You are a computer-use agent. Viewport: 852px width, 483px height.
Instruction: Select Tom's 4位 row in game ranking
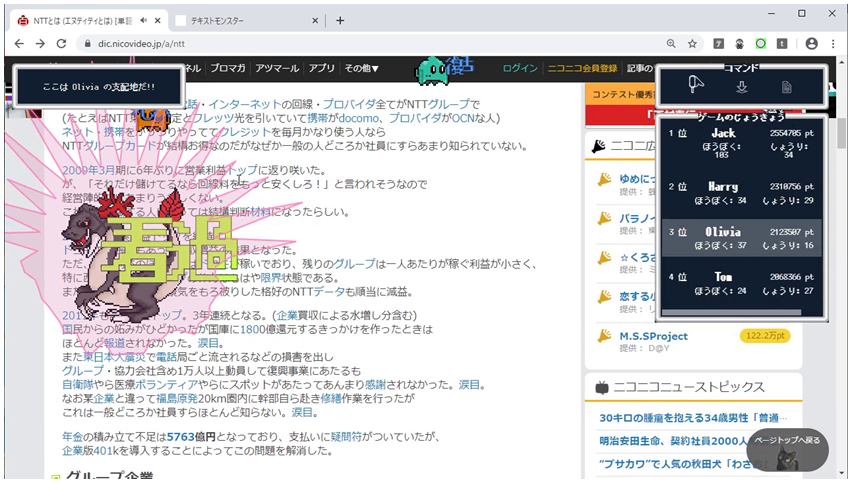coord(741,283)
